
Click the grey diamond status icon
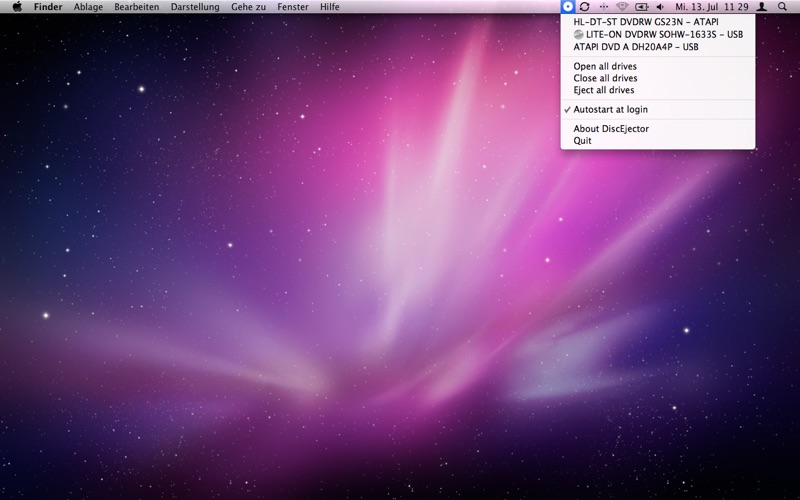click(621, 7)
